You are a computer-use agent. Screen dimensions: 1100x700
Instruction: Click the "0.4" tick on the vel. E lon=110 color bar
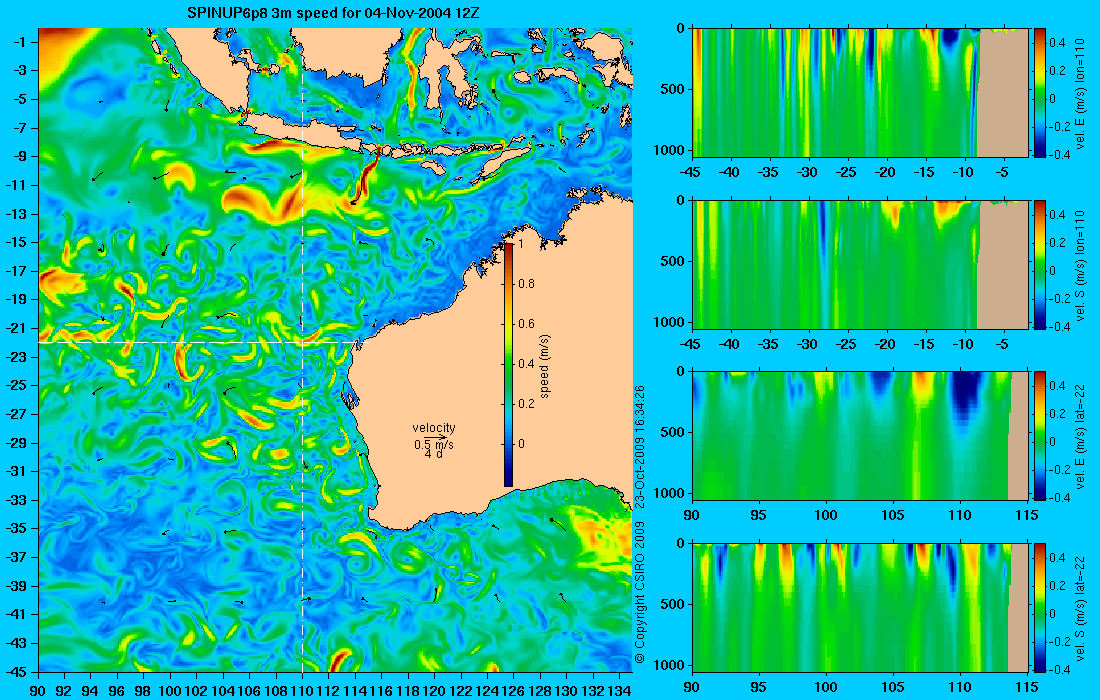1057,42
